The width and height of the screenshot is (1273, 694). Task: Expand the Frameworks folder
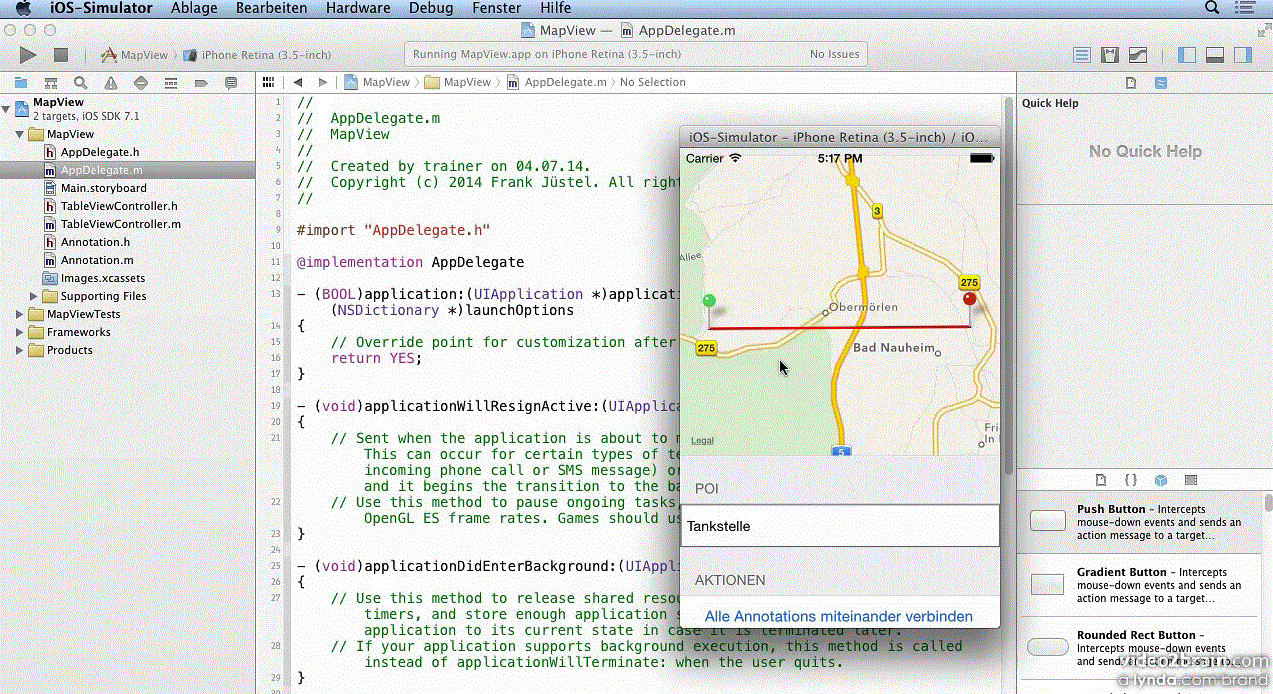(20, 332)
